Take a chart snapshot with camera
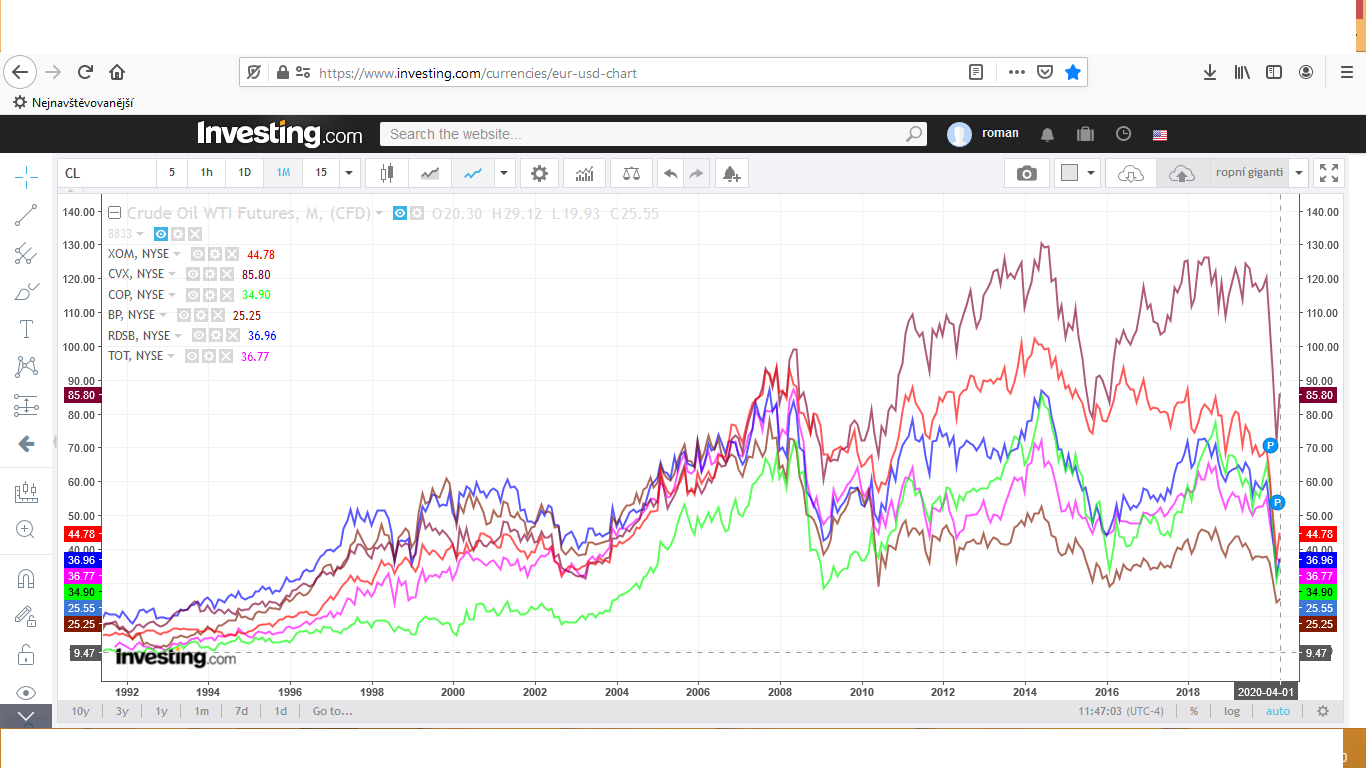Viewport: 1366px width, 768px height. coord(1027,173)
